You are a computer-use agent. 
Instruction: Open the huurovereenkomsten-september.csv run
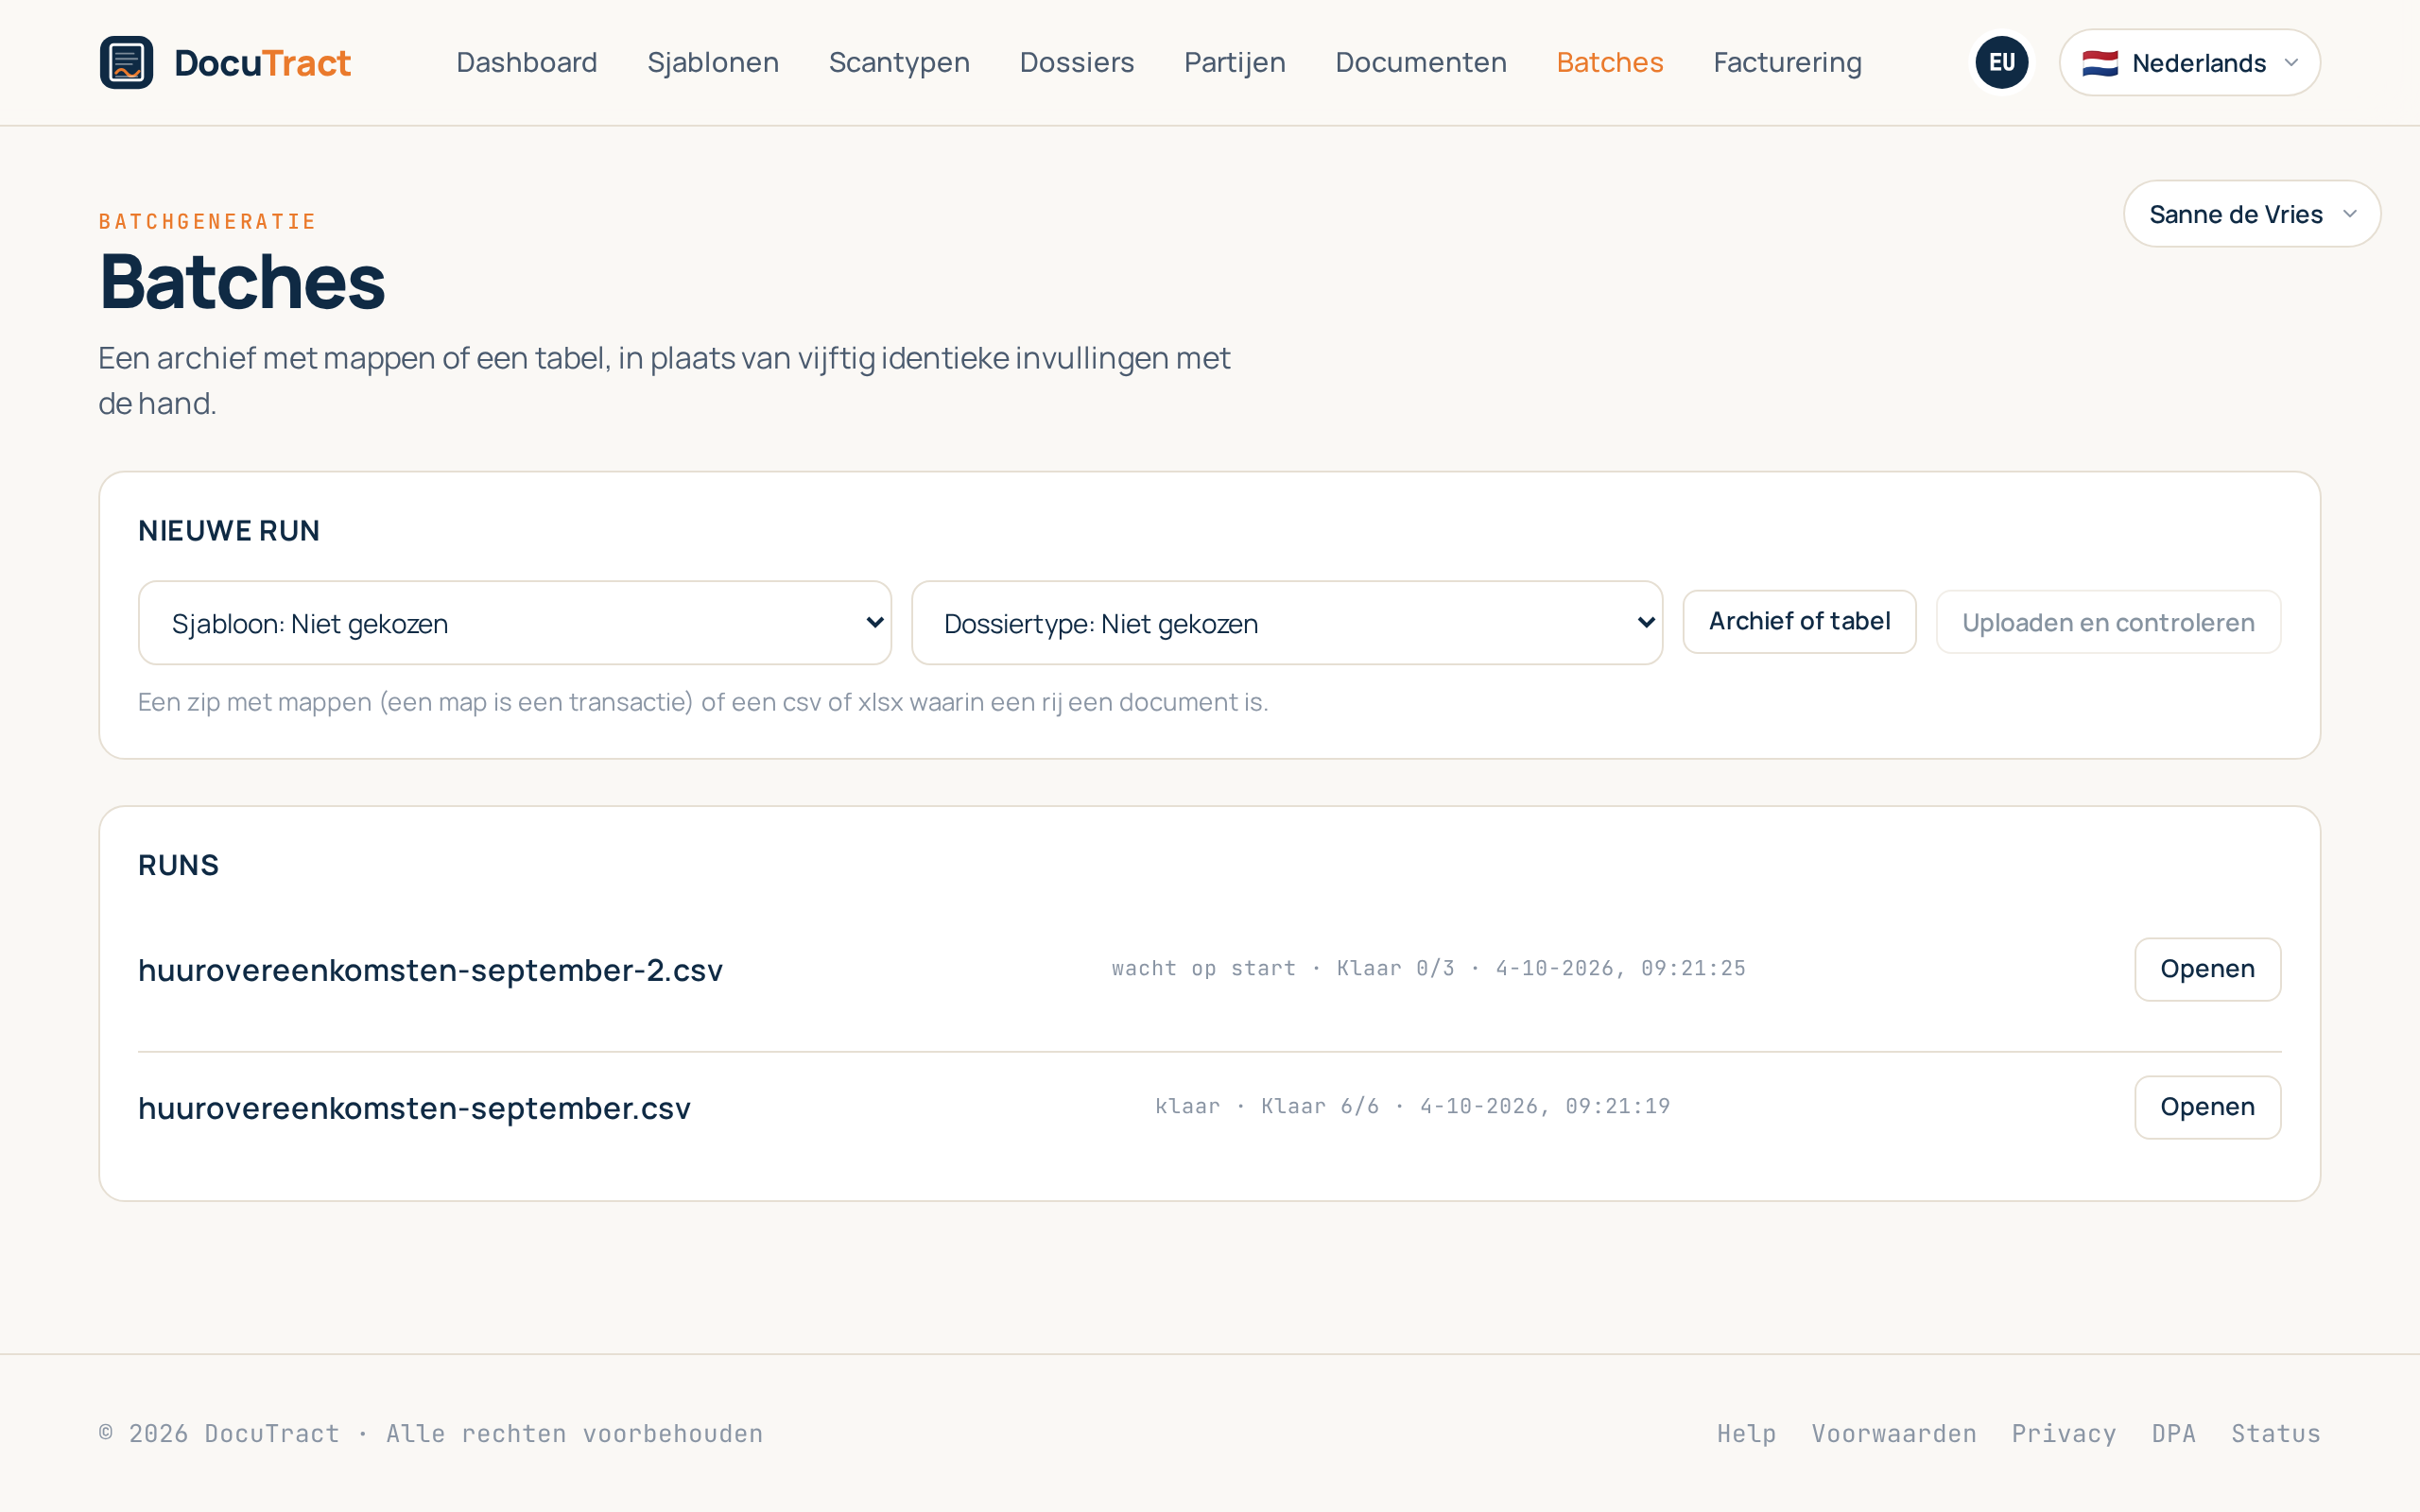[x=2207, y=1107]
